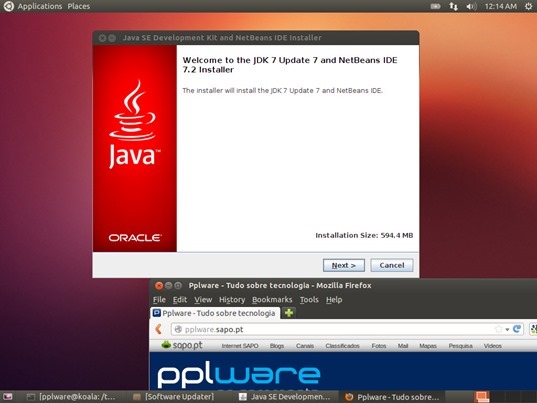Open the Blogs link in SAPO bar
This screenshot has width=537, height=403.
pyautogui.click(x=277, y=346)
